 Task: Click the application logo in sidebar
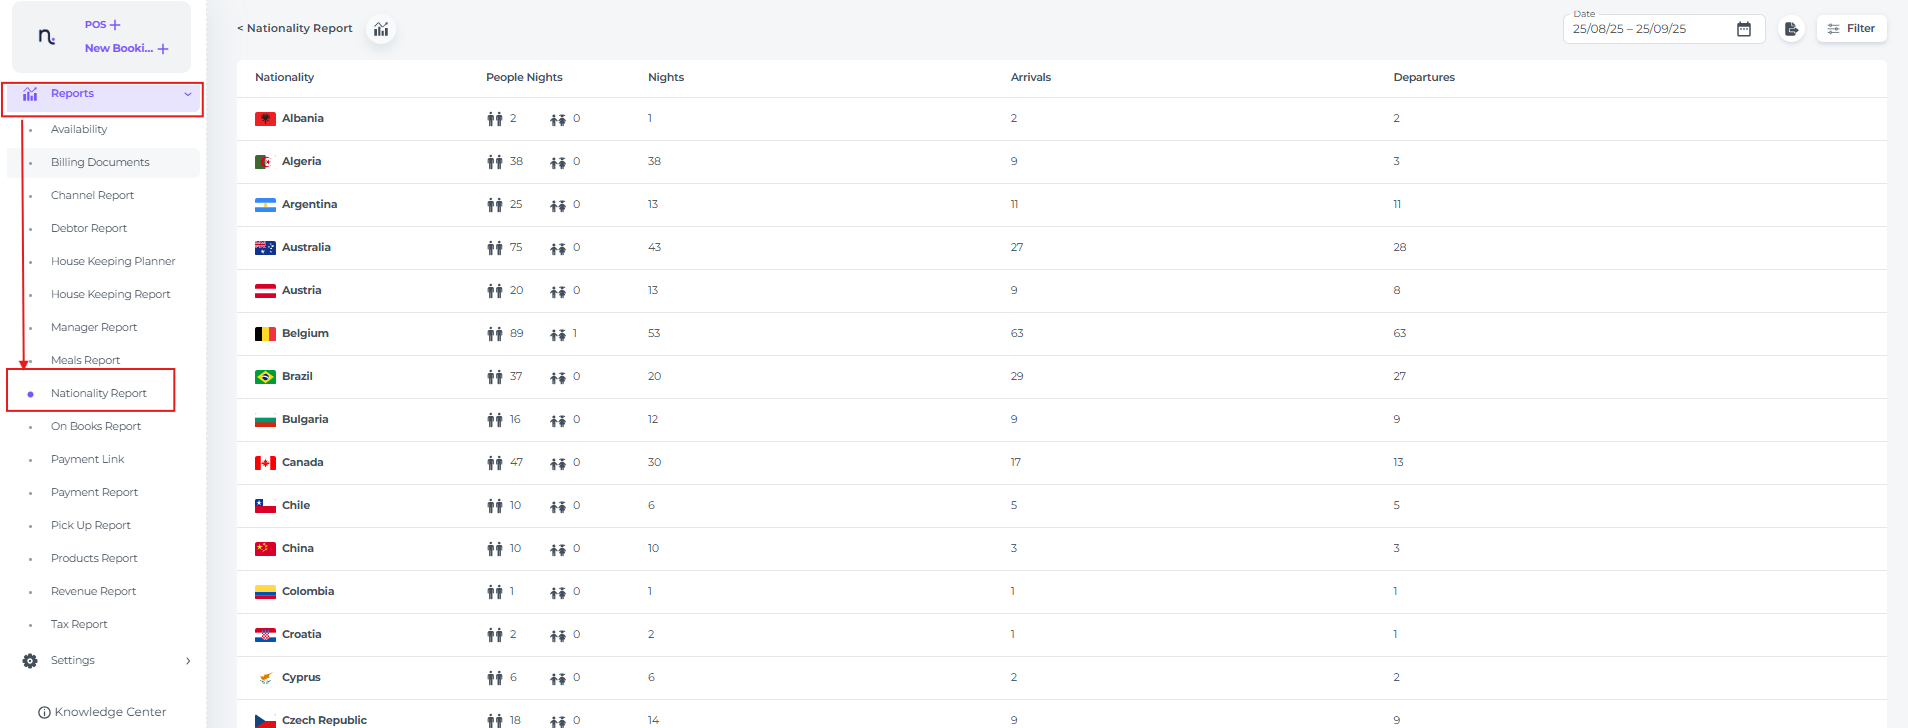[46, 37]
